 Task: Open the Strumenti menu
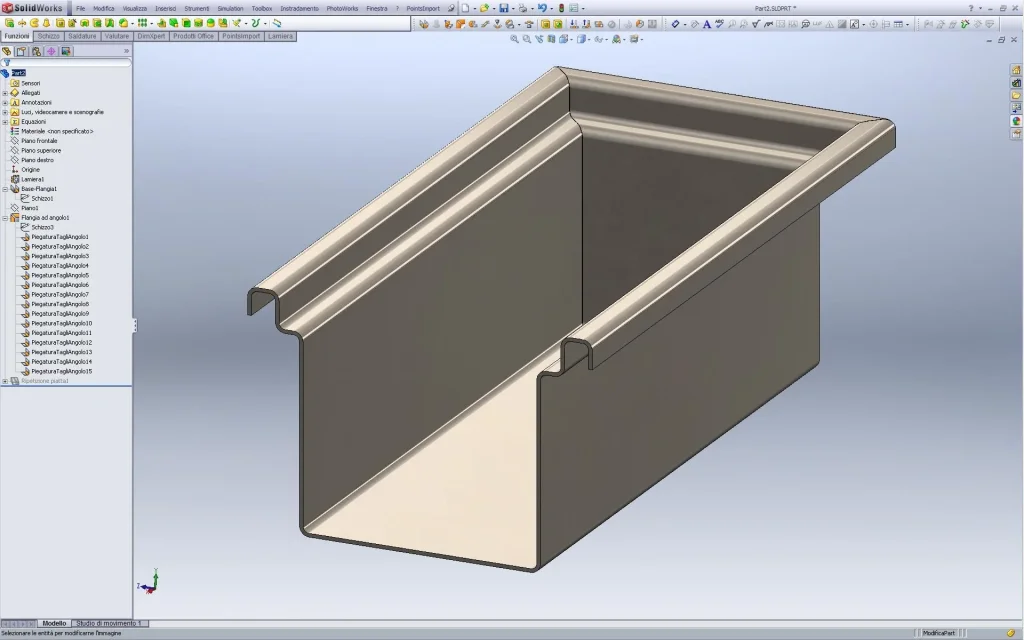[x=197, y=8]
